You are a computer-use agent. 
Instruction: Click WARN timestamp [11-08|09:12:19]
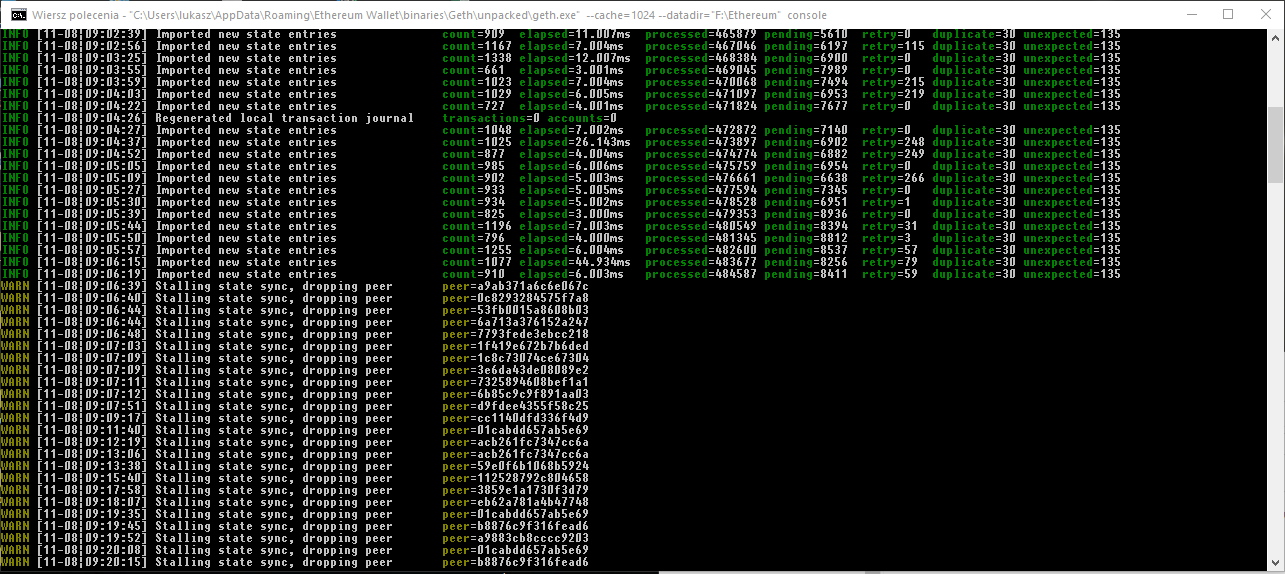(x=92, y=442)
